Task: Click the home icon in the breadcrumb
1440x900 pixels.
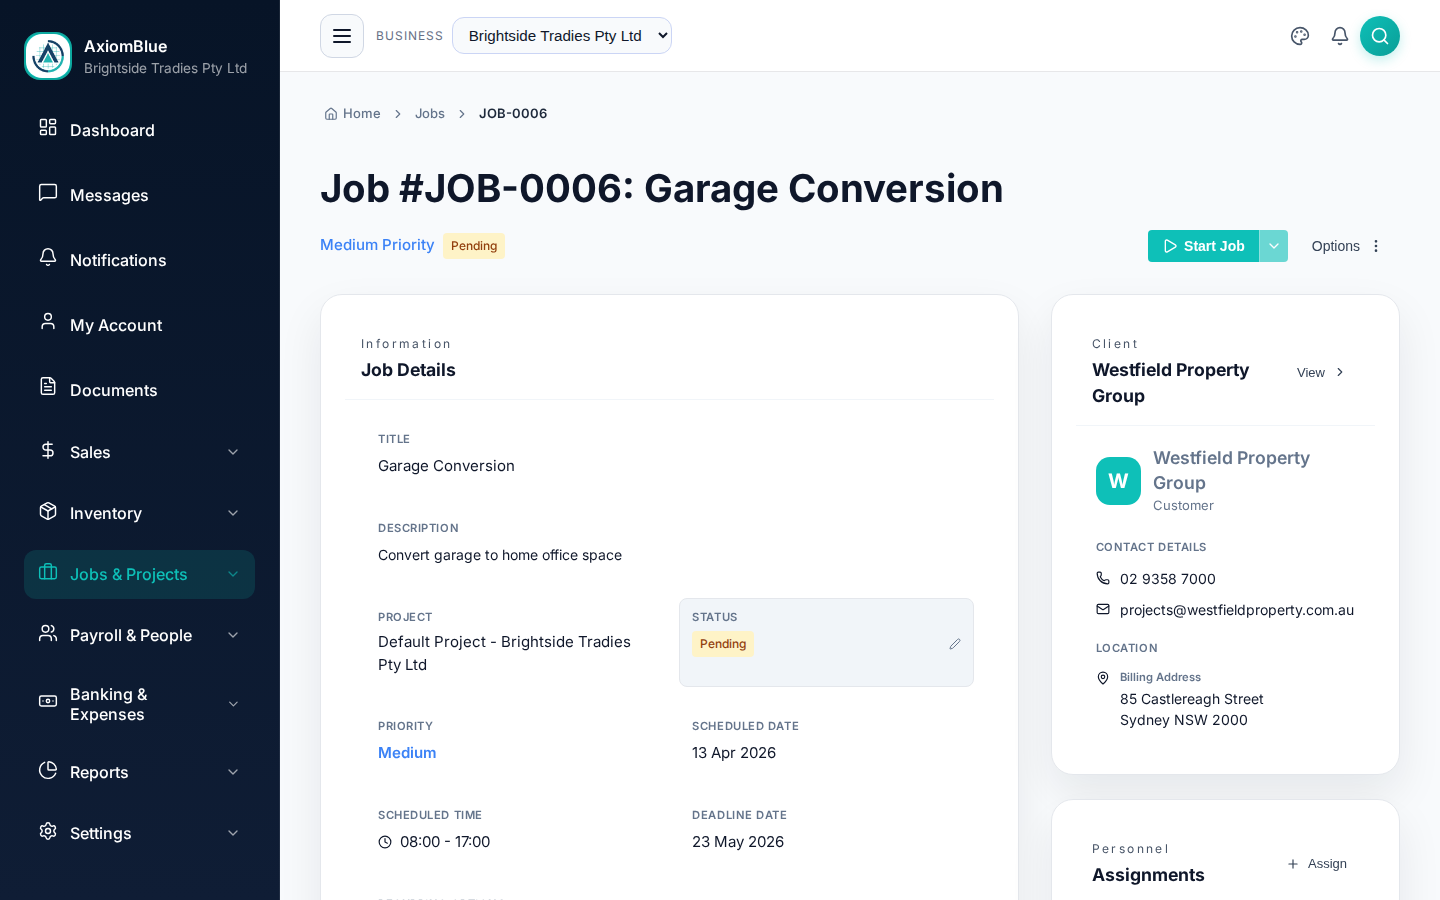Action: pos(330,113)
